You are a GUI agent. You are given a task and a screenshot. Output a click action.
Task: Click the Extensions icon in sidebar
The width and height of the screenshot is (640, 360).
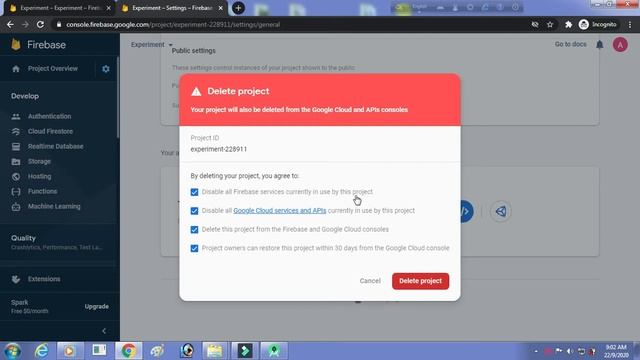16,279
